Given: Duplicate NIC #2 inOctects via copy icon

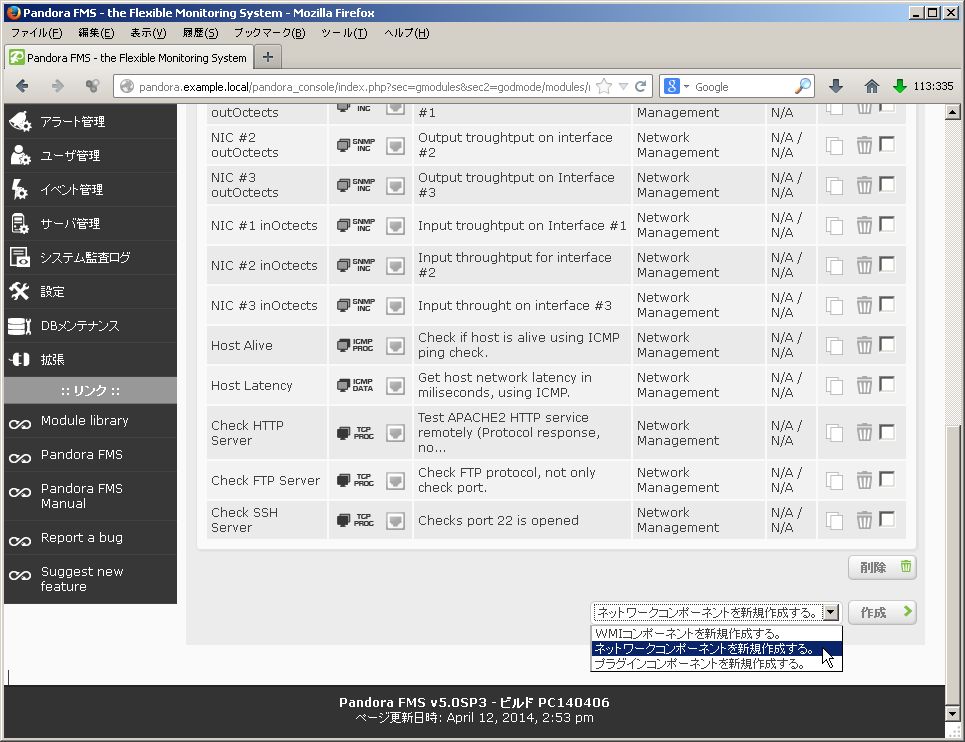Looking at the screenshot, I should click(835, 266).
